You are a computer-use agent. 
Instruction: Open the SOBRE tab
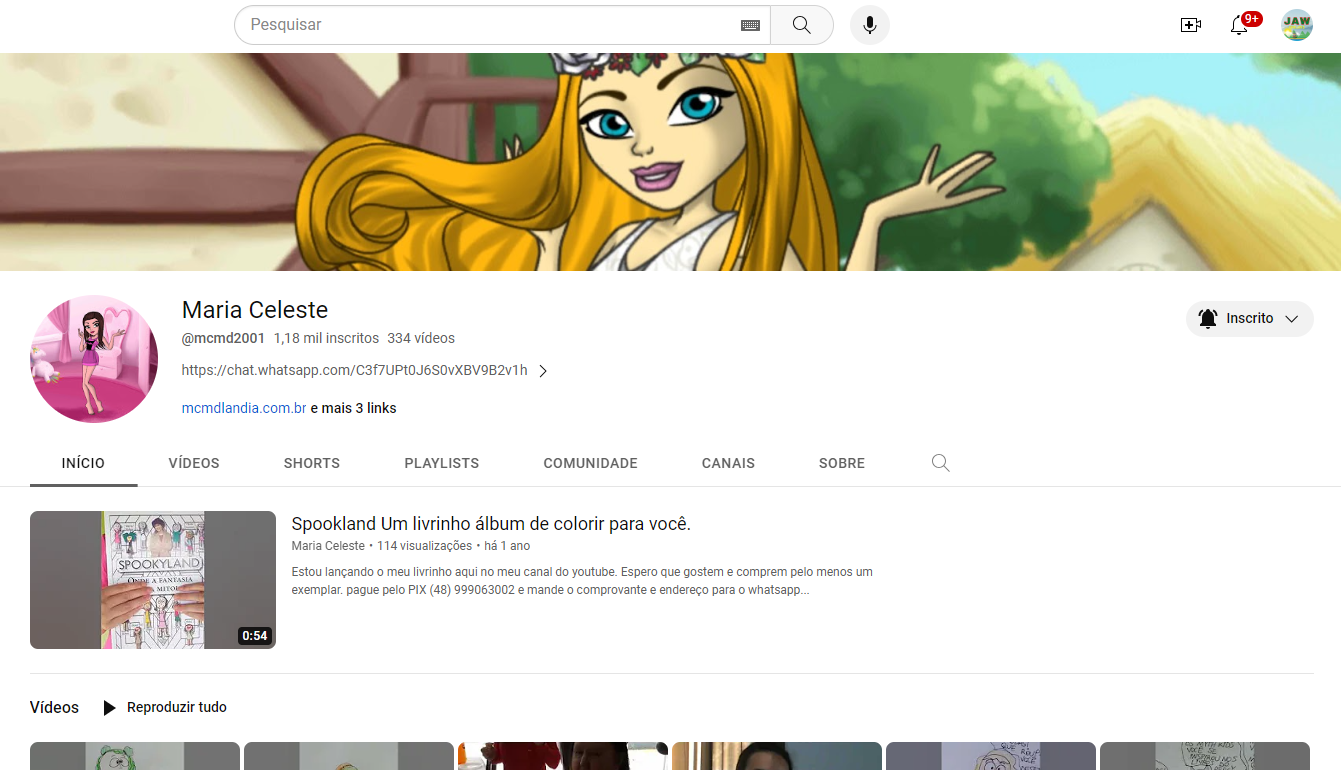pyautogui.click(x=841, y=463)
